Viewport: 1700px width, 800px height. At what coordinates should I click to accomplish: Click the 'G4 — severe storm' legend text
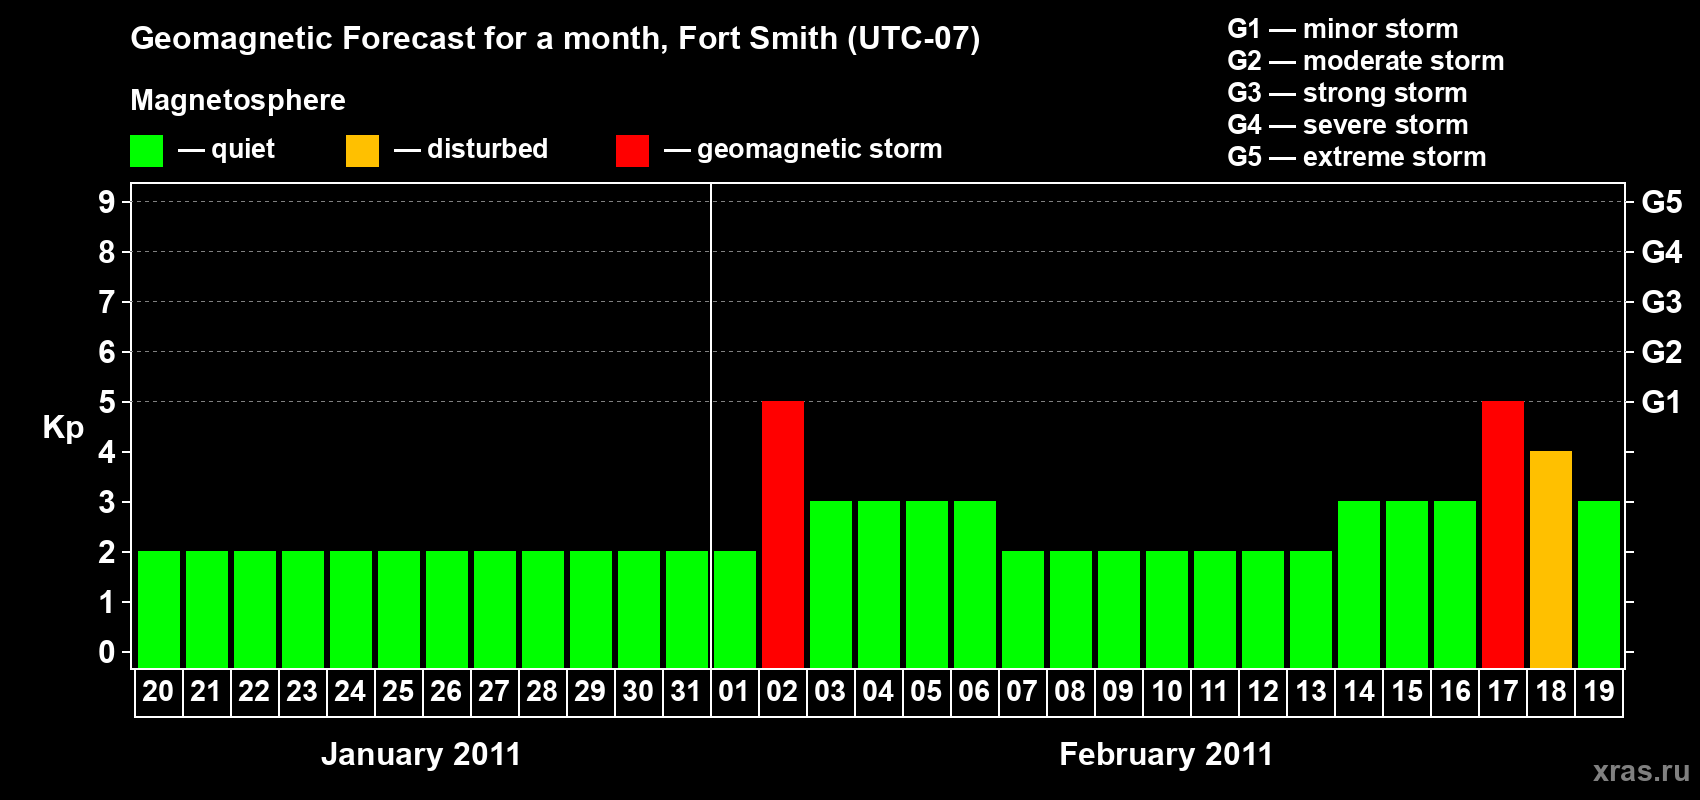click(x=1348, y=125)
